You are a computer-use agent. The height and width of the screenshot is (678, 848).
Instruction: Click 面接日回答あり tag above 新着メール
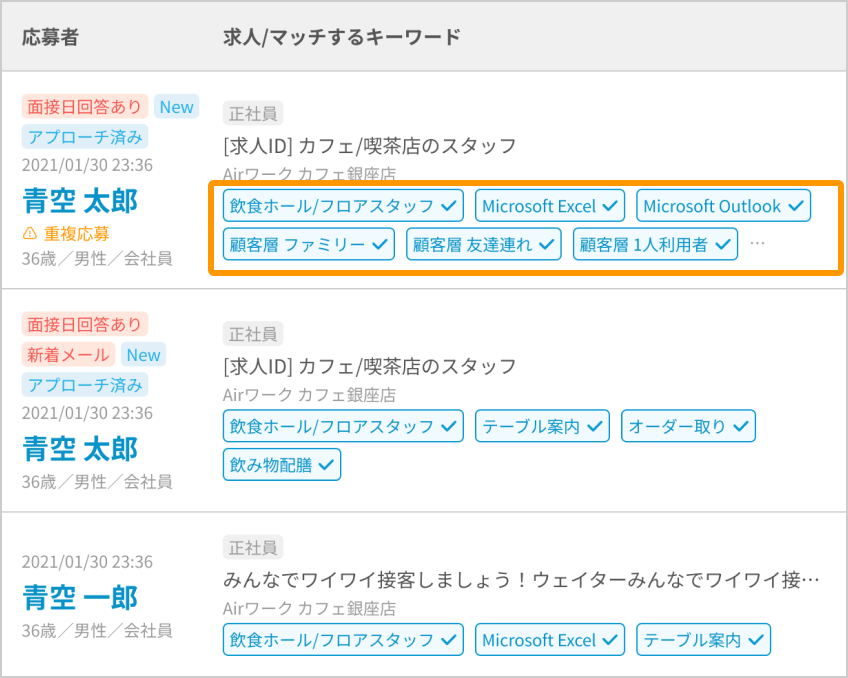(x=85, y=324)
